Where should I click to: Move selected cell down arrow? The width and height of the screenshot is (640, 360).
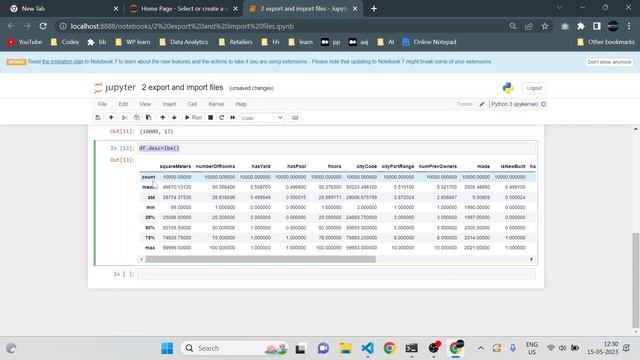(x=174, y=118)
